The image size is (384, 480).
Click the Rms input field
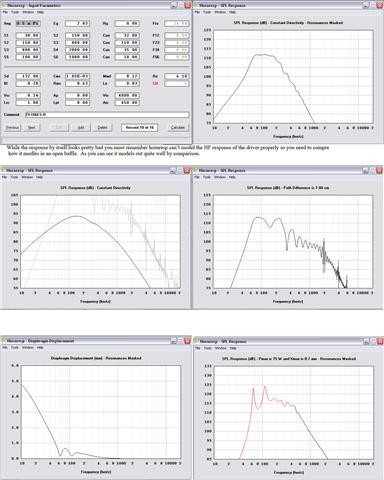point(77,84)
